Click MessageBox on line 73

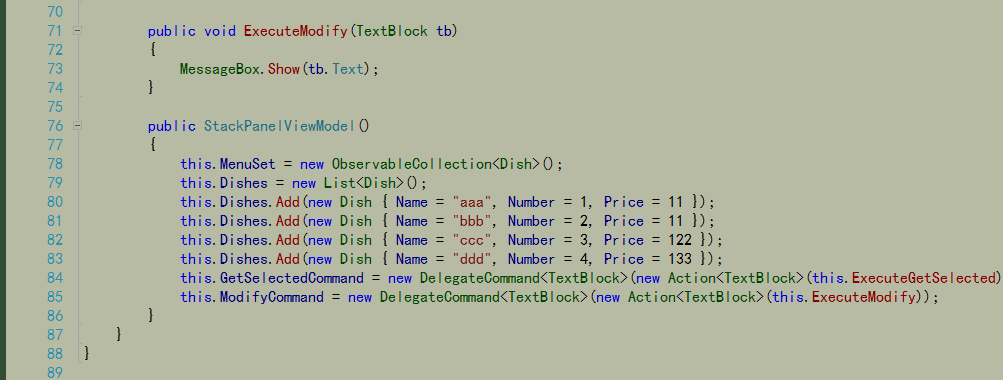219,68
